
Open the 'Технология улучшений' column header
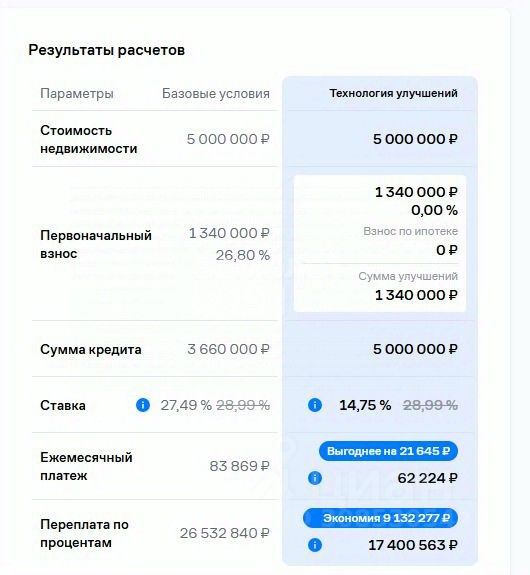pyautogui.click(x=393, y=93)
